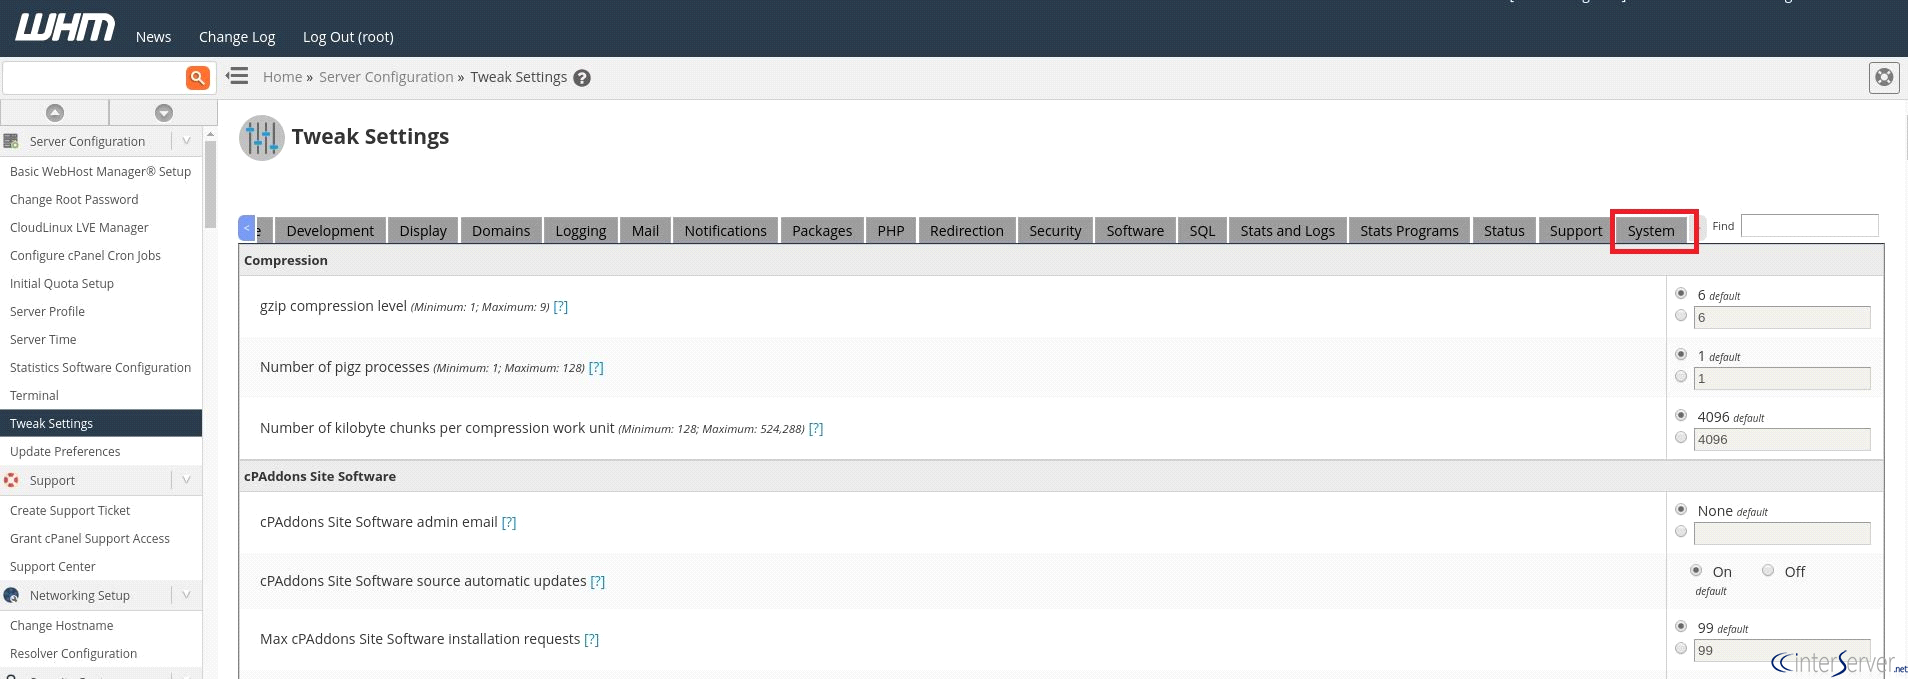Click the Tweak Settings sliders icon
Viewport: 1908px width, 679px height.
coord(262,138)
